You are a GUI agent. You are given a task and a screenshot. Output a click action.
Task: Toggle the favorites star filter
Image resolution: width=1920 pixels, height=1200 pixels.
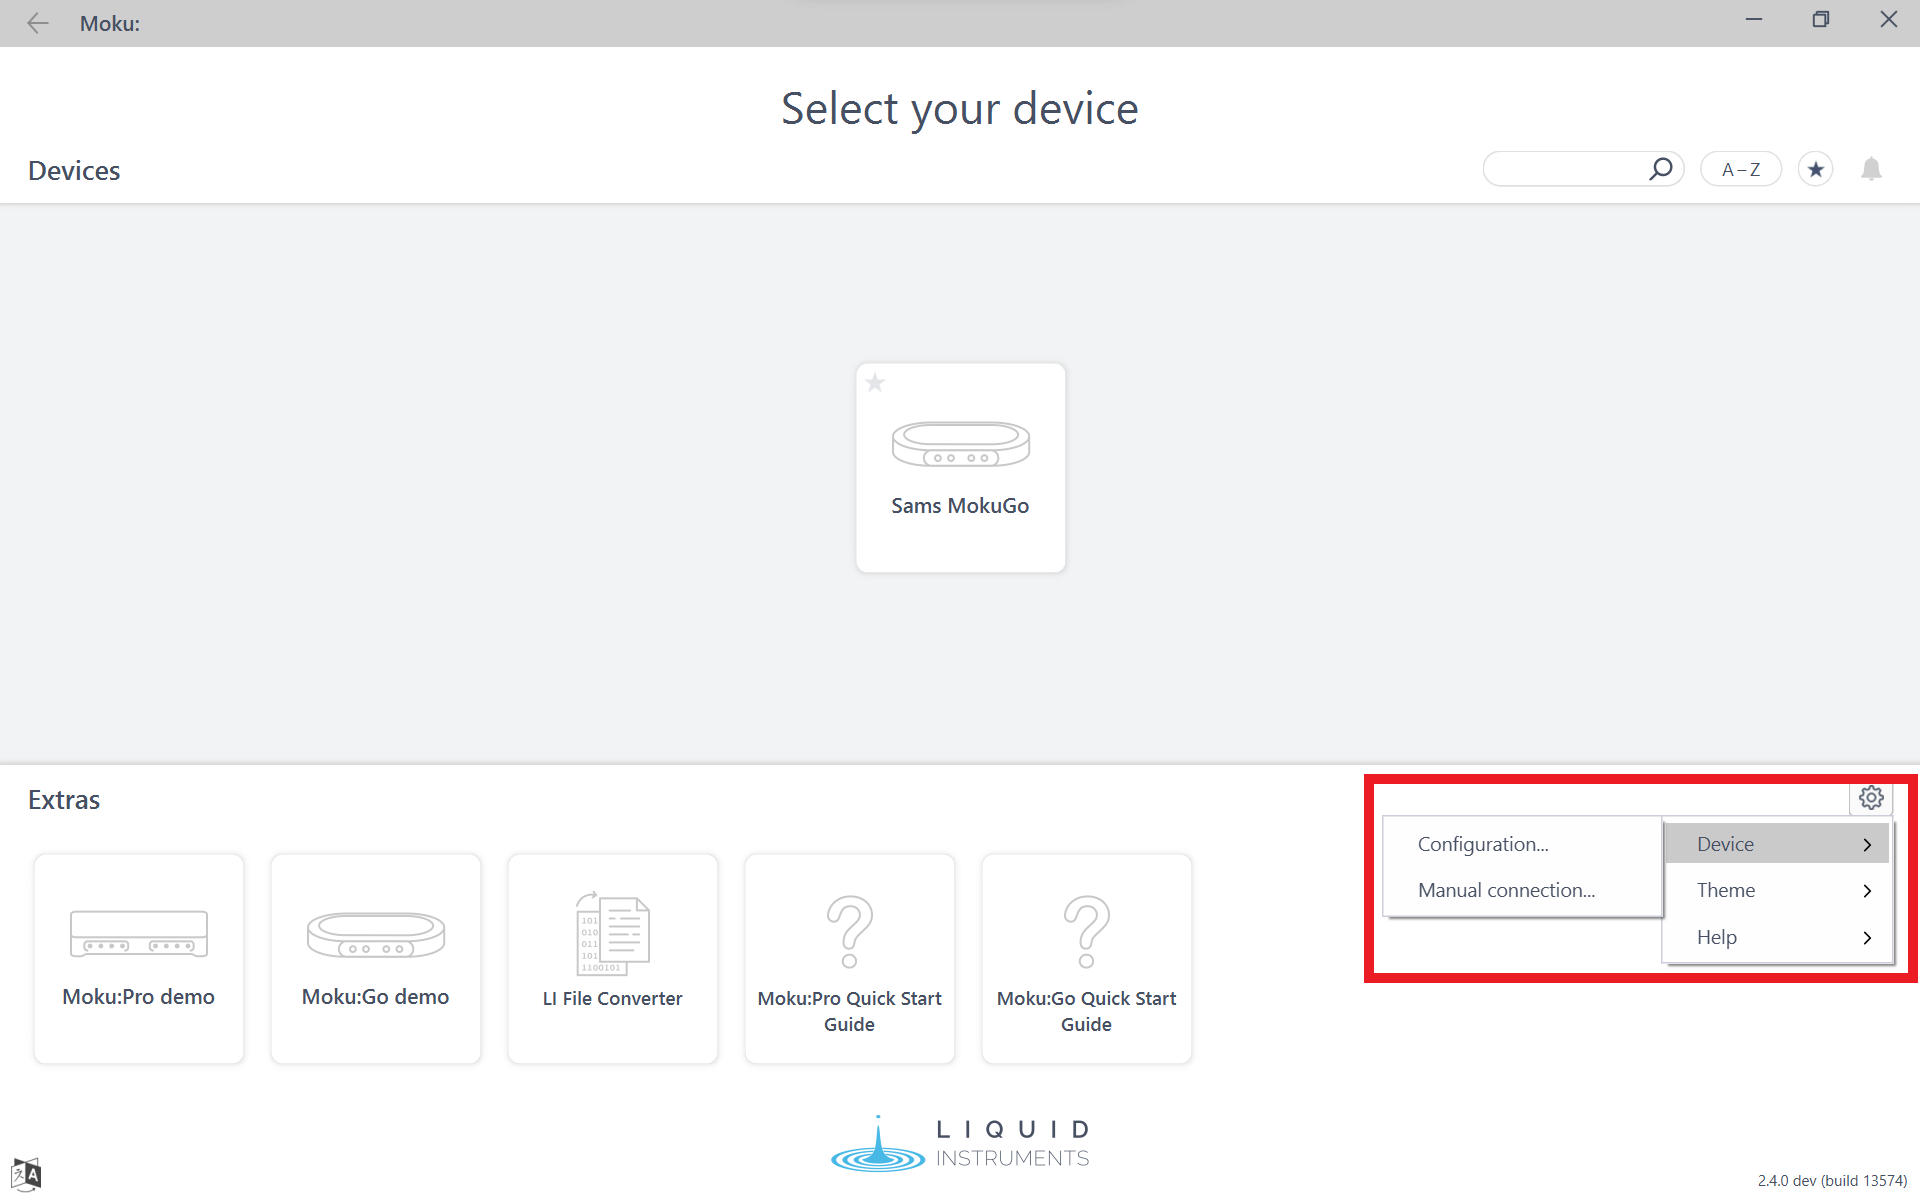click(x=1816, y=169)
